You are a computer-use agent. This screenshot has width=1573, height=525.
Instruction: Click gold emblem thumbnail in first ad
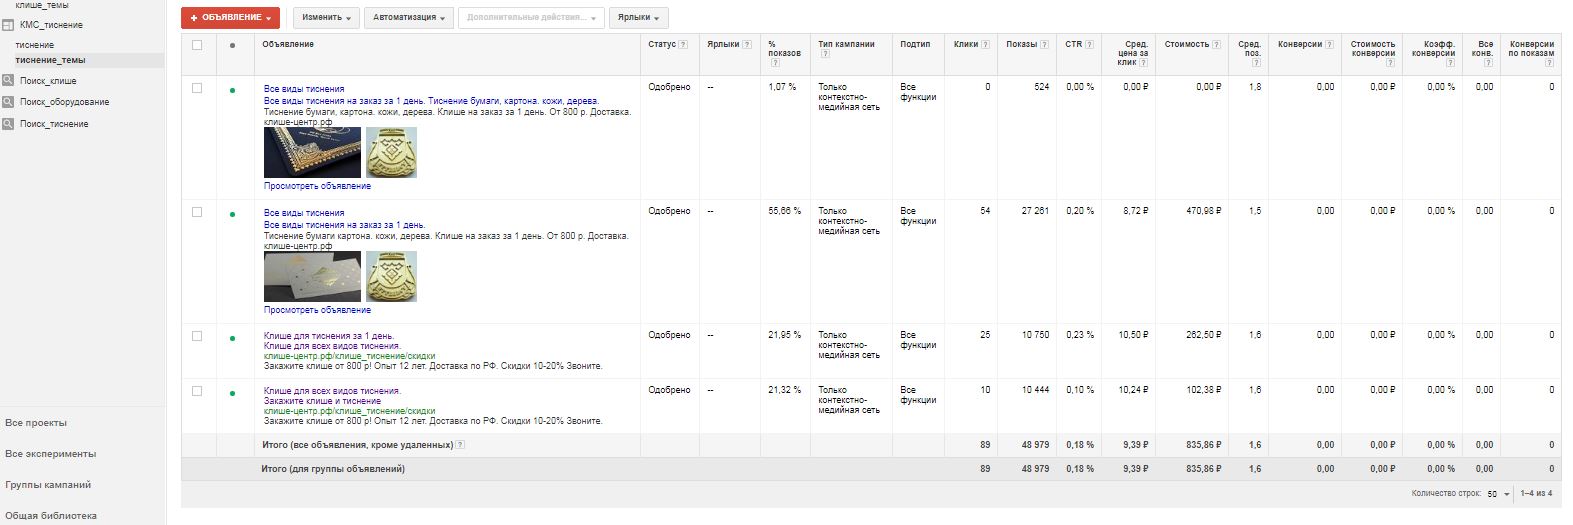pyautogui.click(x=391, y=152)
